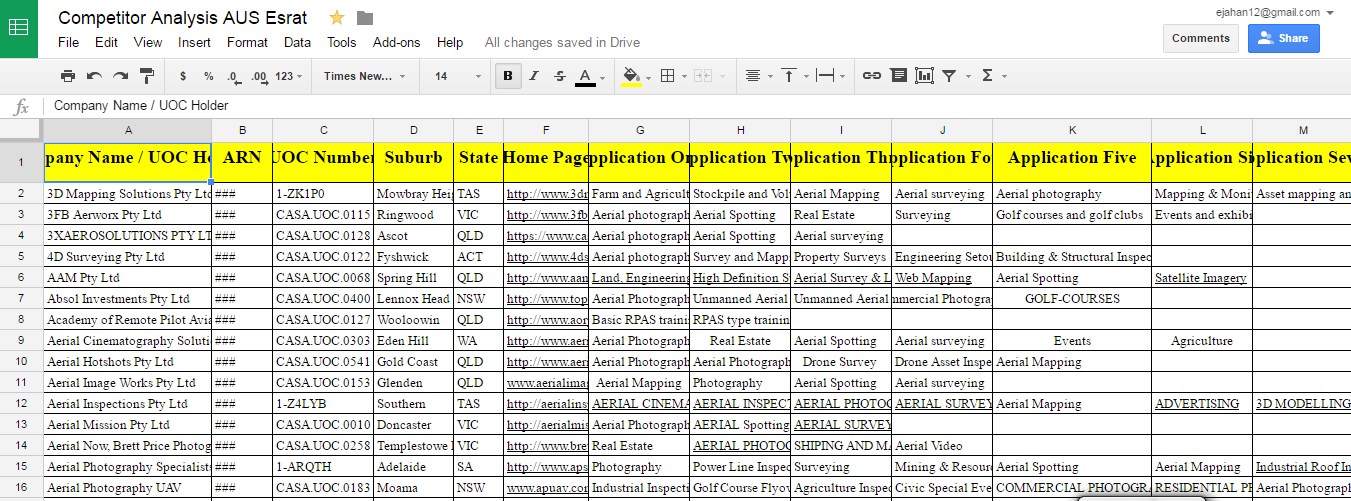Open the Add-ons menu

[396, 43]
